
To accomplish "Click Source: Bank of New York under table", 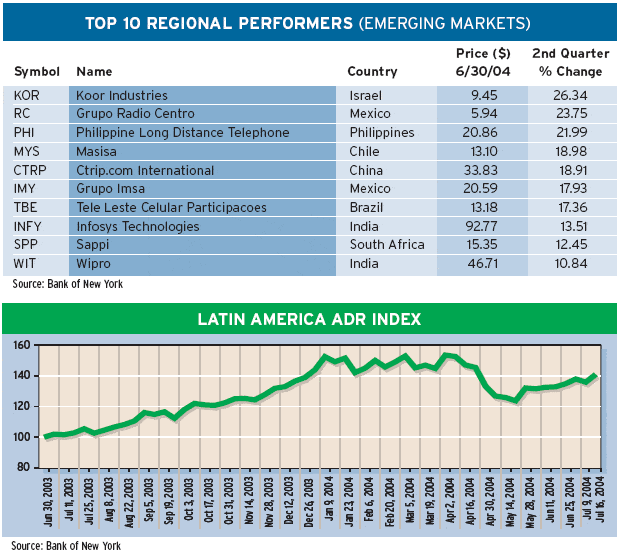I will point(68,284).
